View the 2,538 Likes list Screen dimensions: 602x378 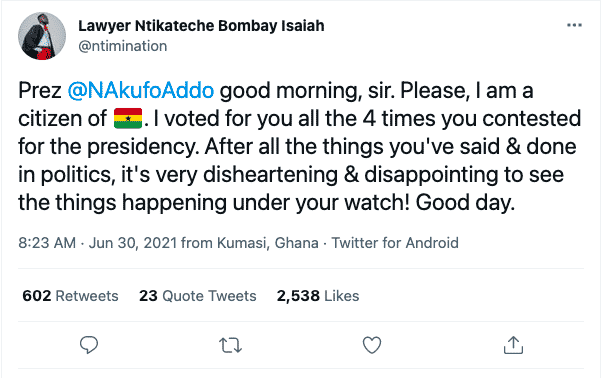point(318,296)
